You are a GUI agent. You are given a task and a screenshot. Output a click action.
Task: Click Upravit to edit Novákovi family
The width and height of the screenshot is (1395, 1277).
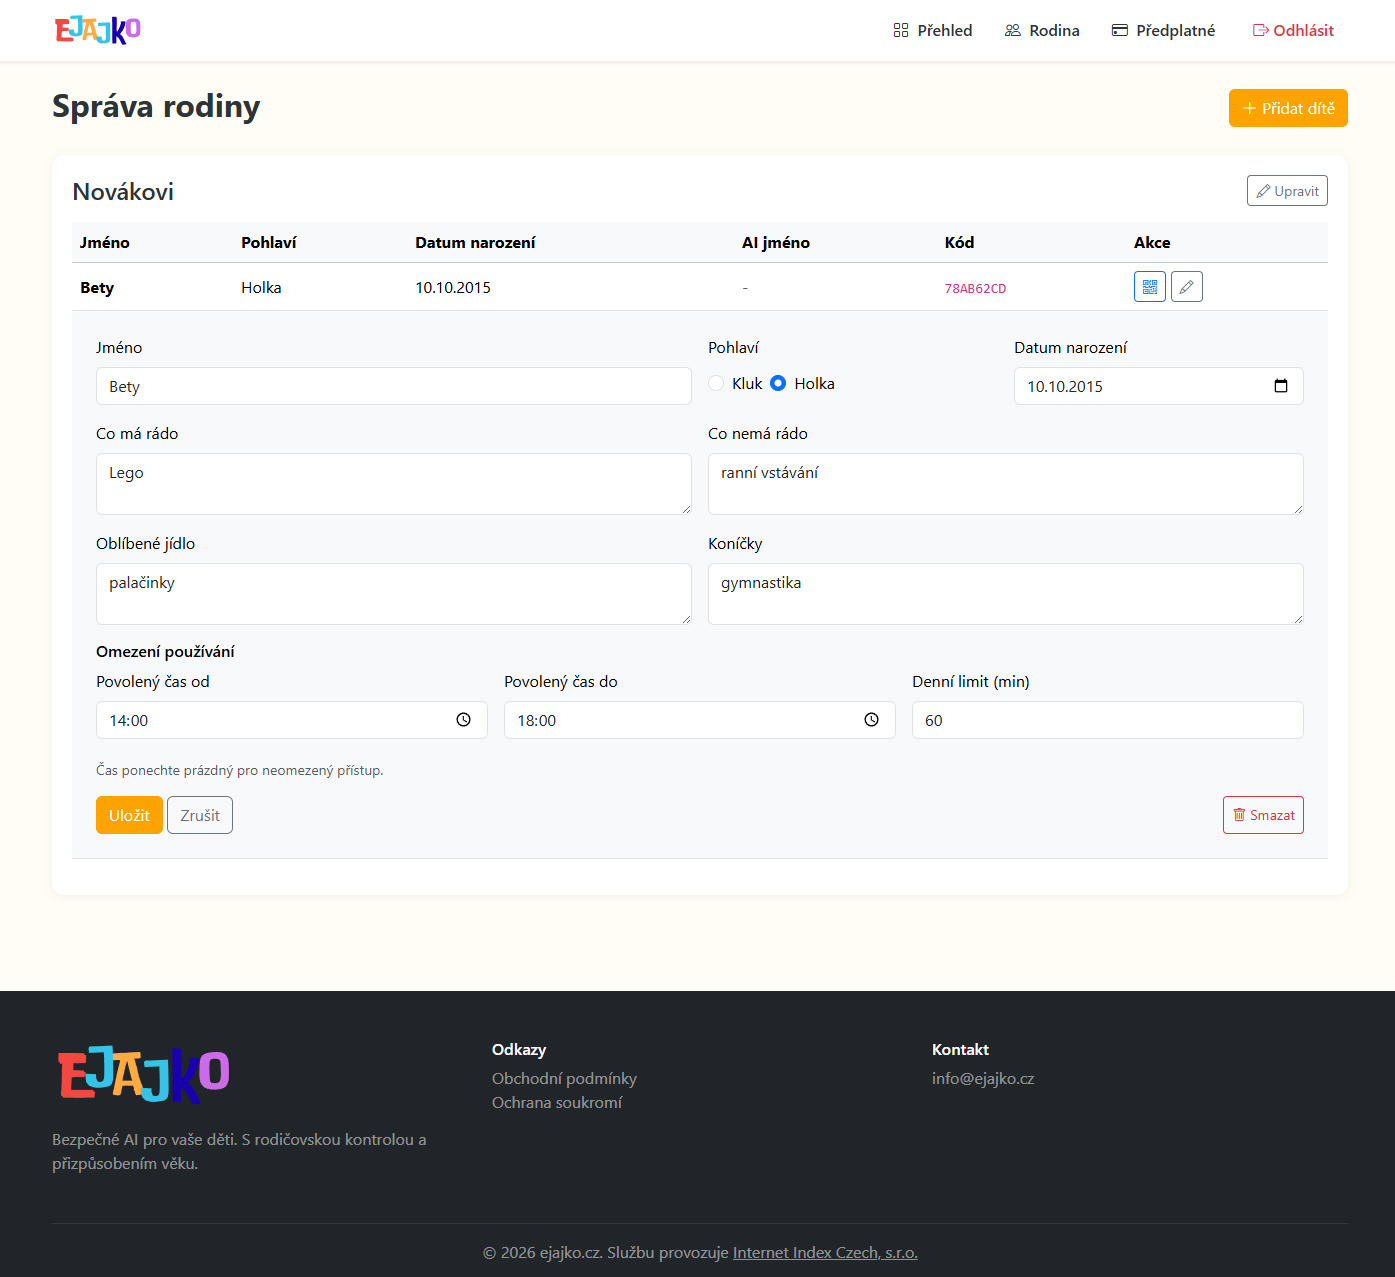(x=1286, y=191)
